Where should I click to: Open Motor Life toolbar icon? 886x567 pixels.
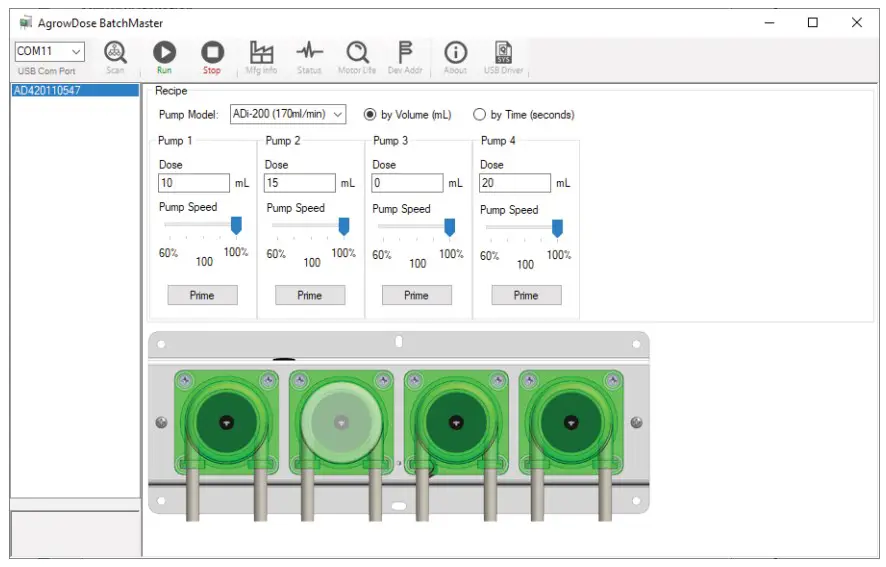(x=357, y=53)
